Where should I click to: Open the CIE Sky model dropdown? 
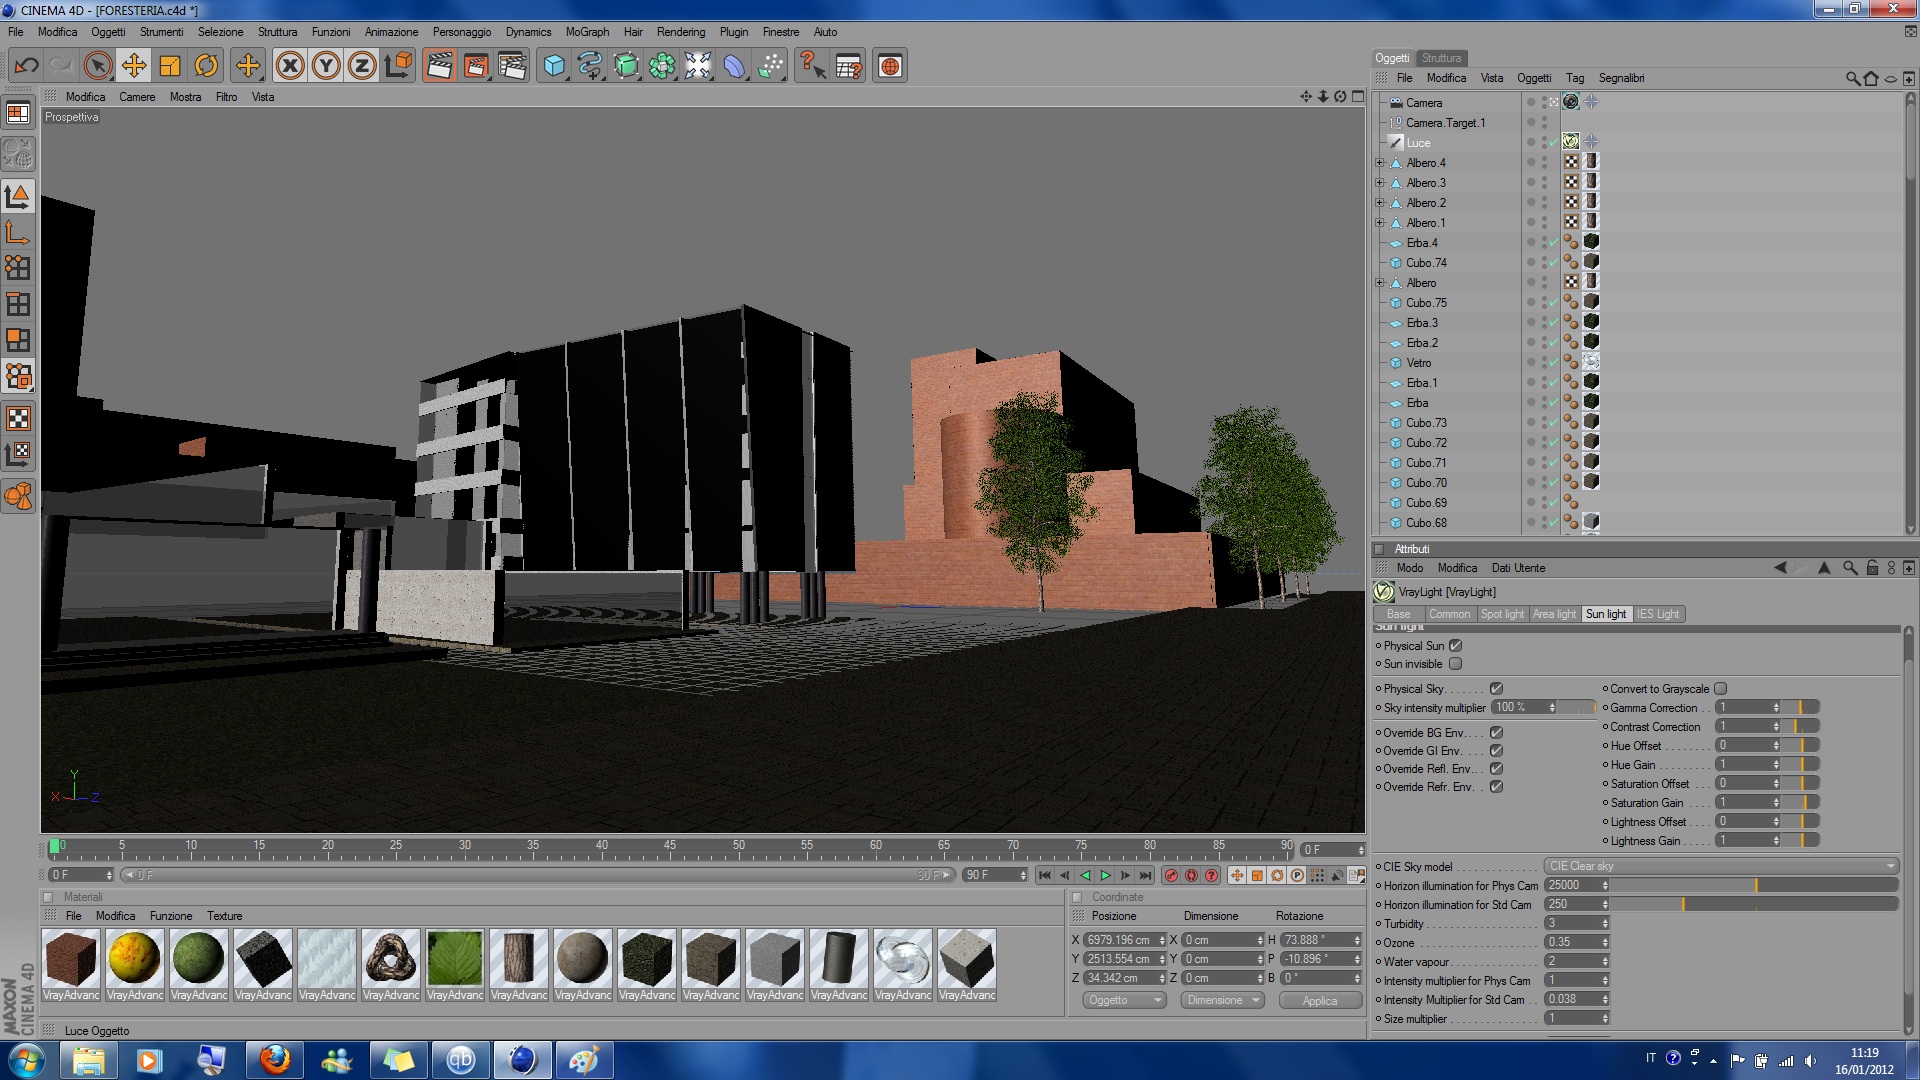coord(1721,867)
